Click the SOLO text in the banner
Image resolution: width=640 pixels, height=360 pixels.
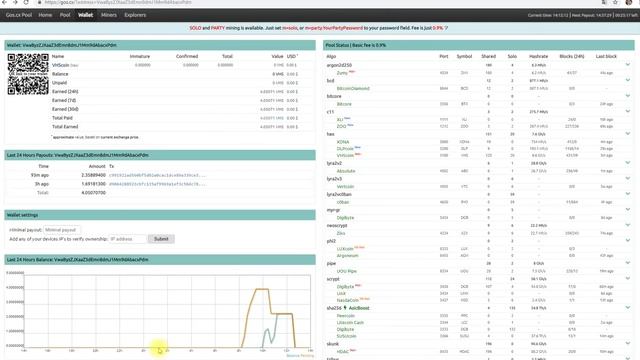click(x=195, y=28)
